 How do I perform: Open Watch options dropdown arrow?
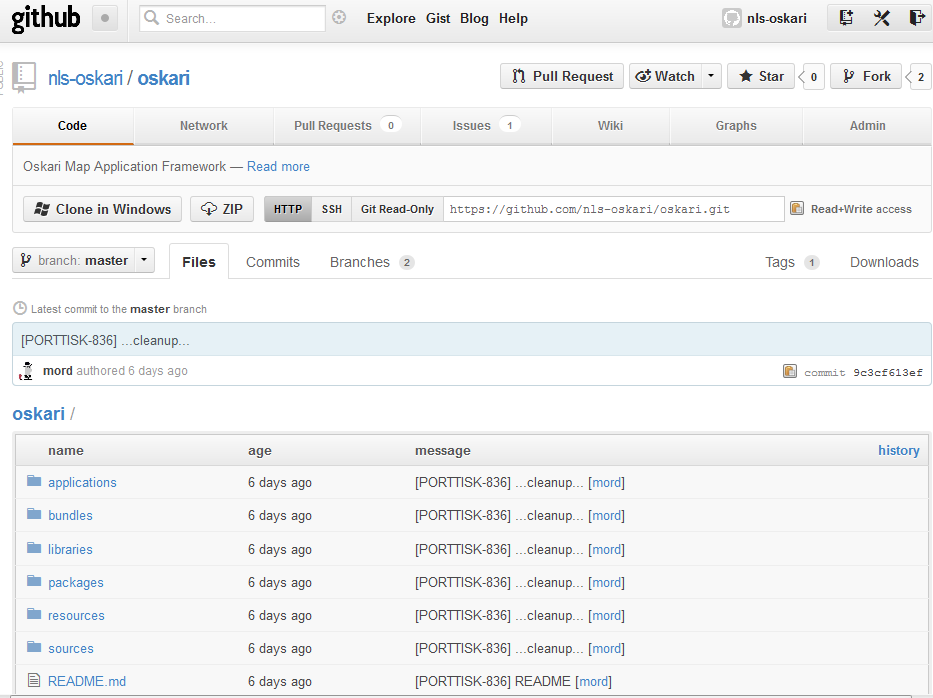click(x=711, y=76)
